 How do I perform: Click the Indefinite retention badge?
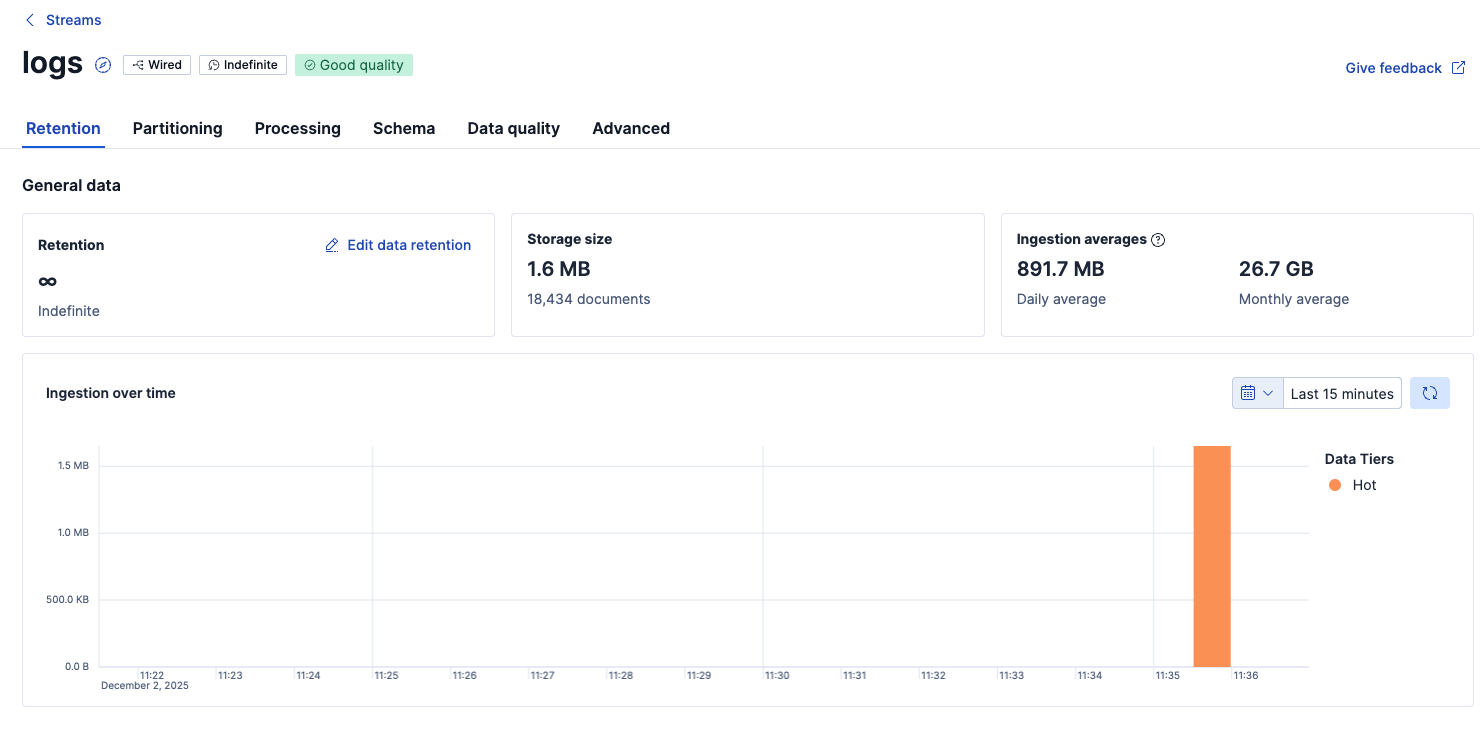coord(243,65)
